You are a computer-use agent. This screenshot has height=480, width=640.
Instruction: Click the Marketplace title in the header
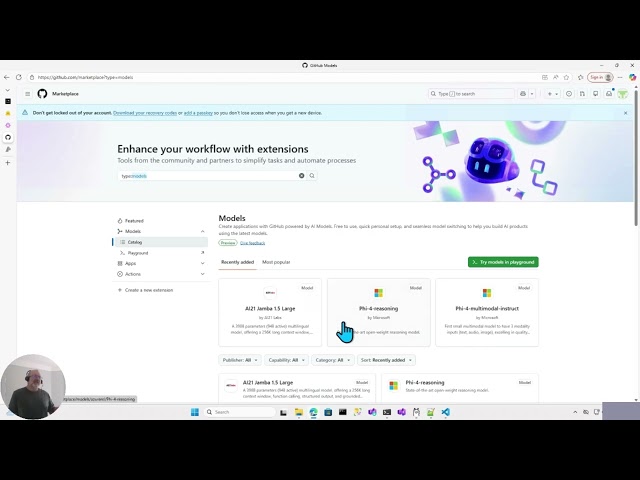(x=65, y=94)
